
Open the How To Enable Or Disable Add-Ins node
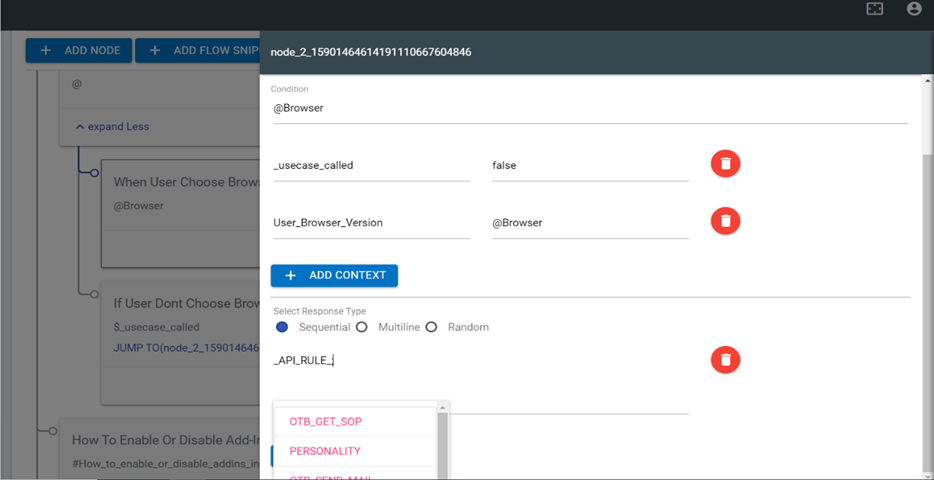160,449
